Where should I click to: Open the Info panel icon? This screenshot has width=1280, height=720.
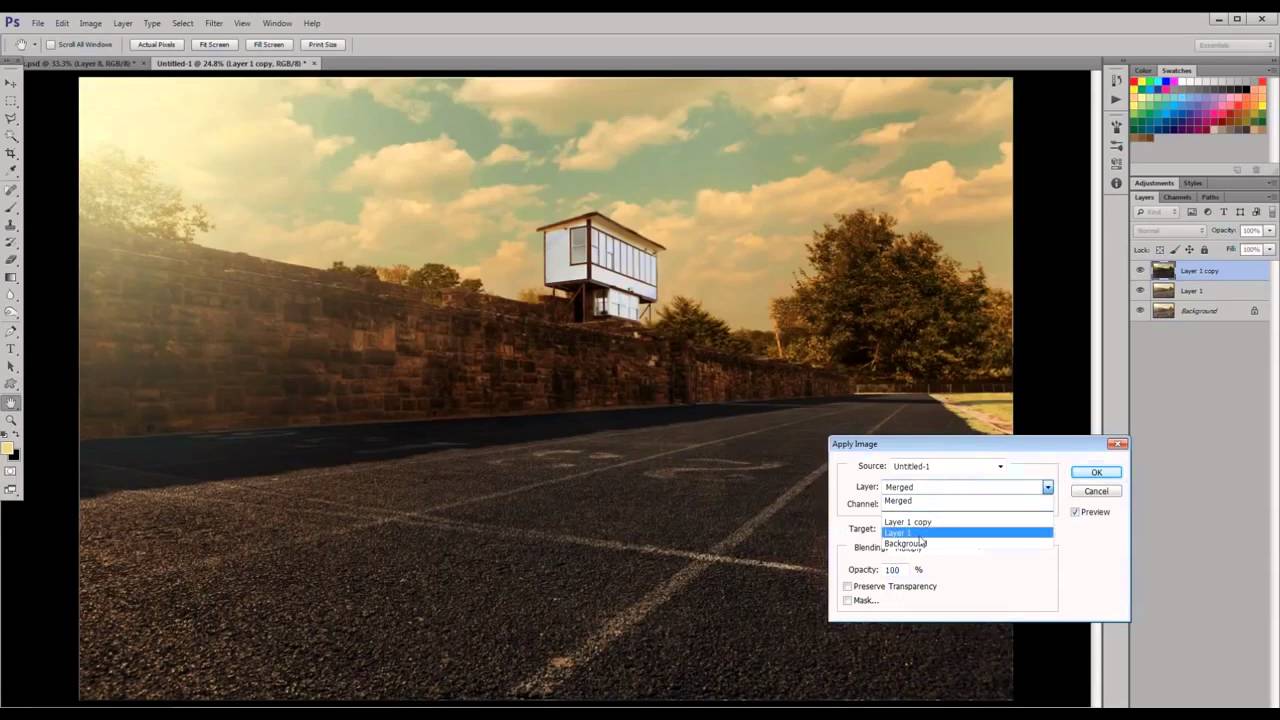coord(1116,184)
